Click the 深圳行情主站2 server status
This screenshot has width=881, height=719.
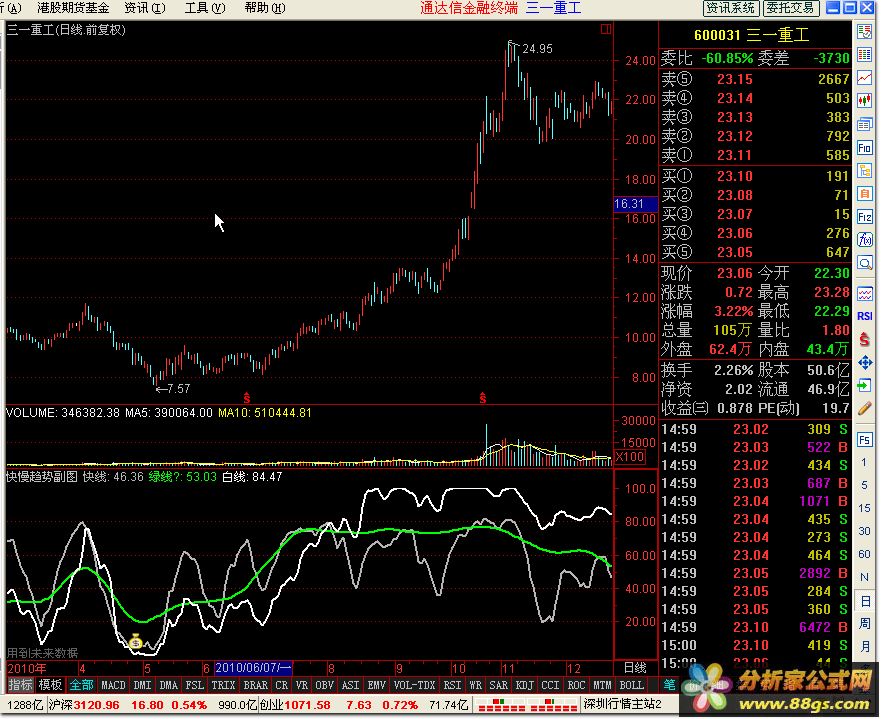pyautogui.click(x=623, y=704)
